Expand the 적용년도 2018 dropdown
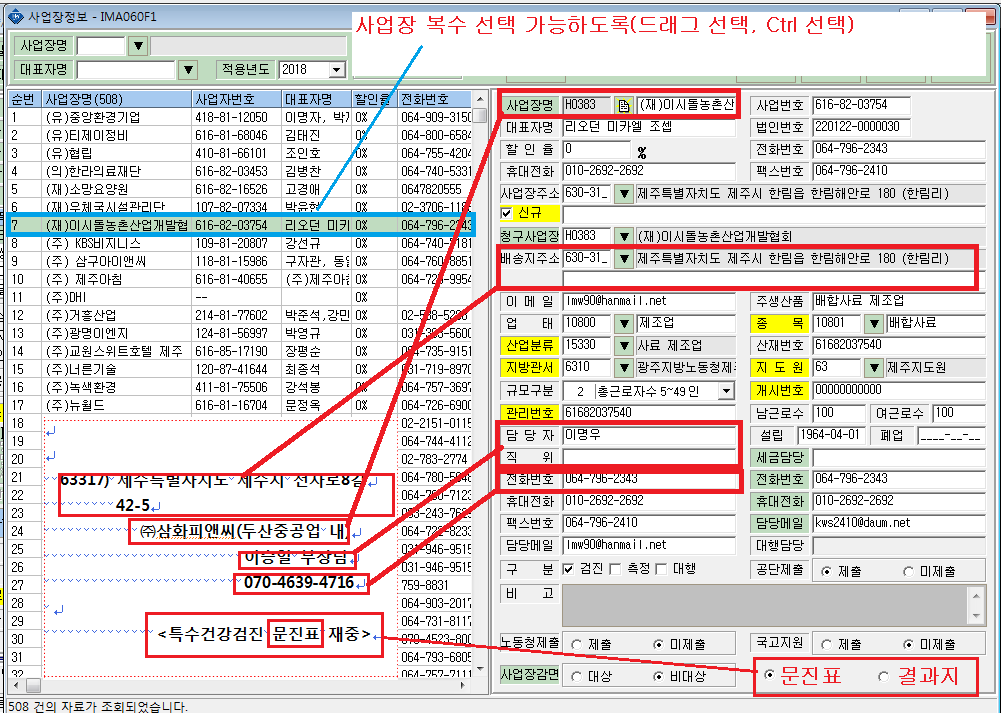Screen dimensions: 1001x713 coord(338,70)
